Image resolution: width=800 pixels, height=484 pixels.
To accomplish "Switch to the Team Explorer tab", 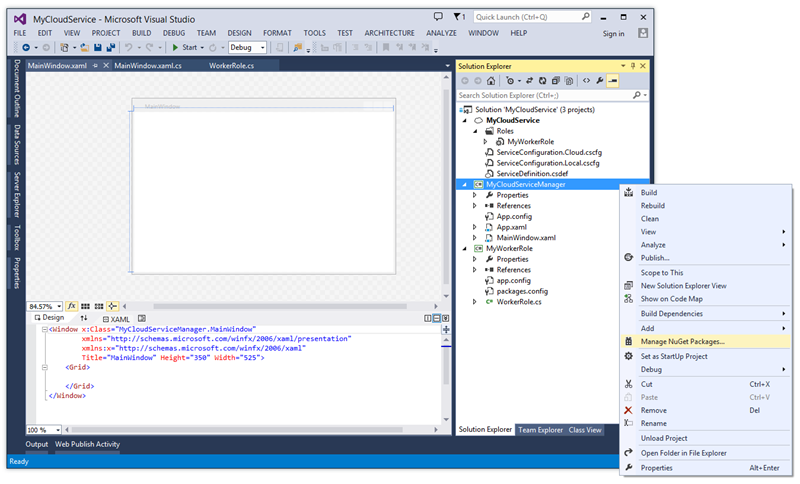I will pyautogui.click(x=540, y=430).
